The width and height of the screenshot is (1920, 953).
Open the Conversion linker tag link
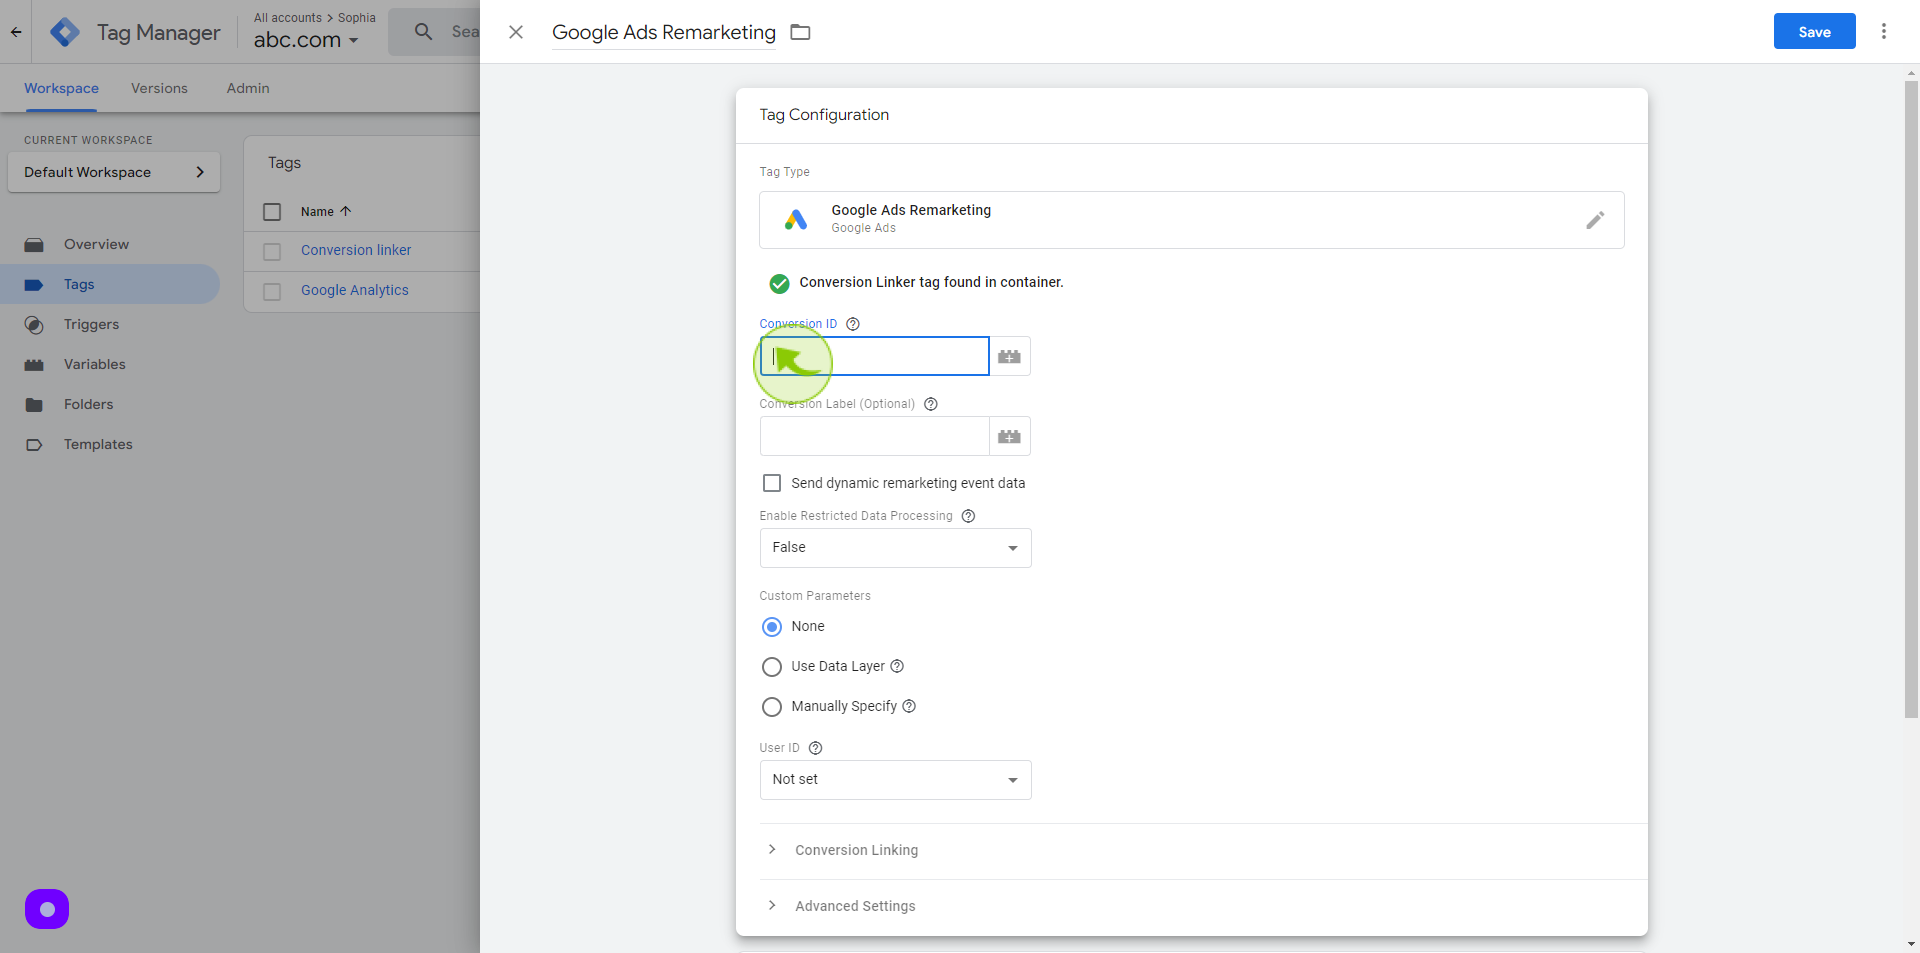[x=356, y=250]
